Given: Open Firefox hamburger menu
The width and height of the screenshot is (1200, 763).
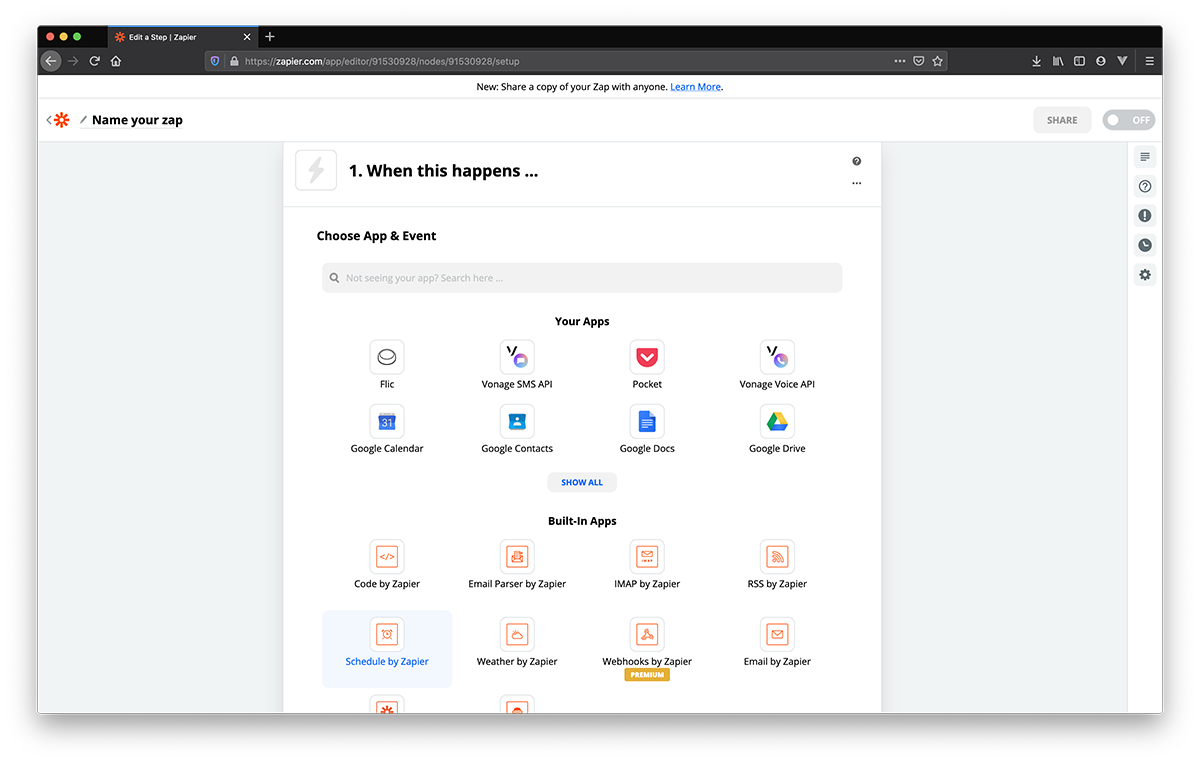Looking at the screenshot, I should (1150, 61).
